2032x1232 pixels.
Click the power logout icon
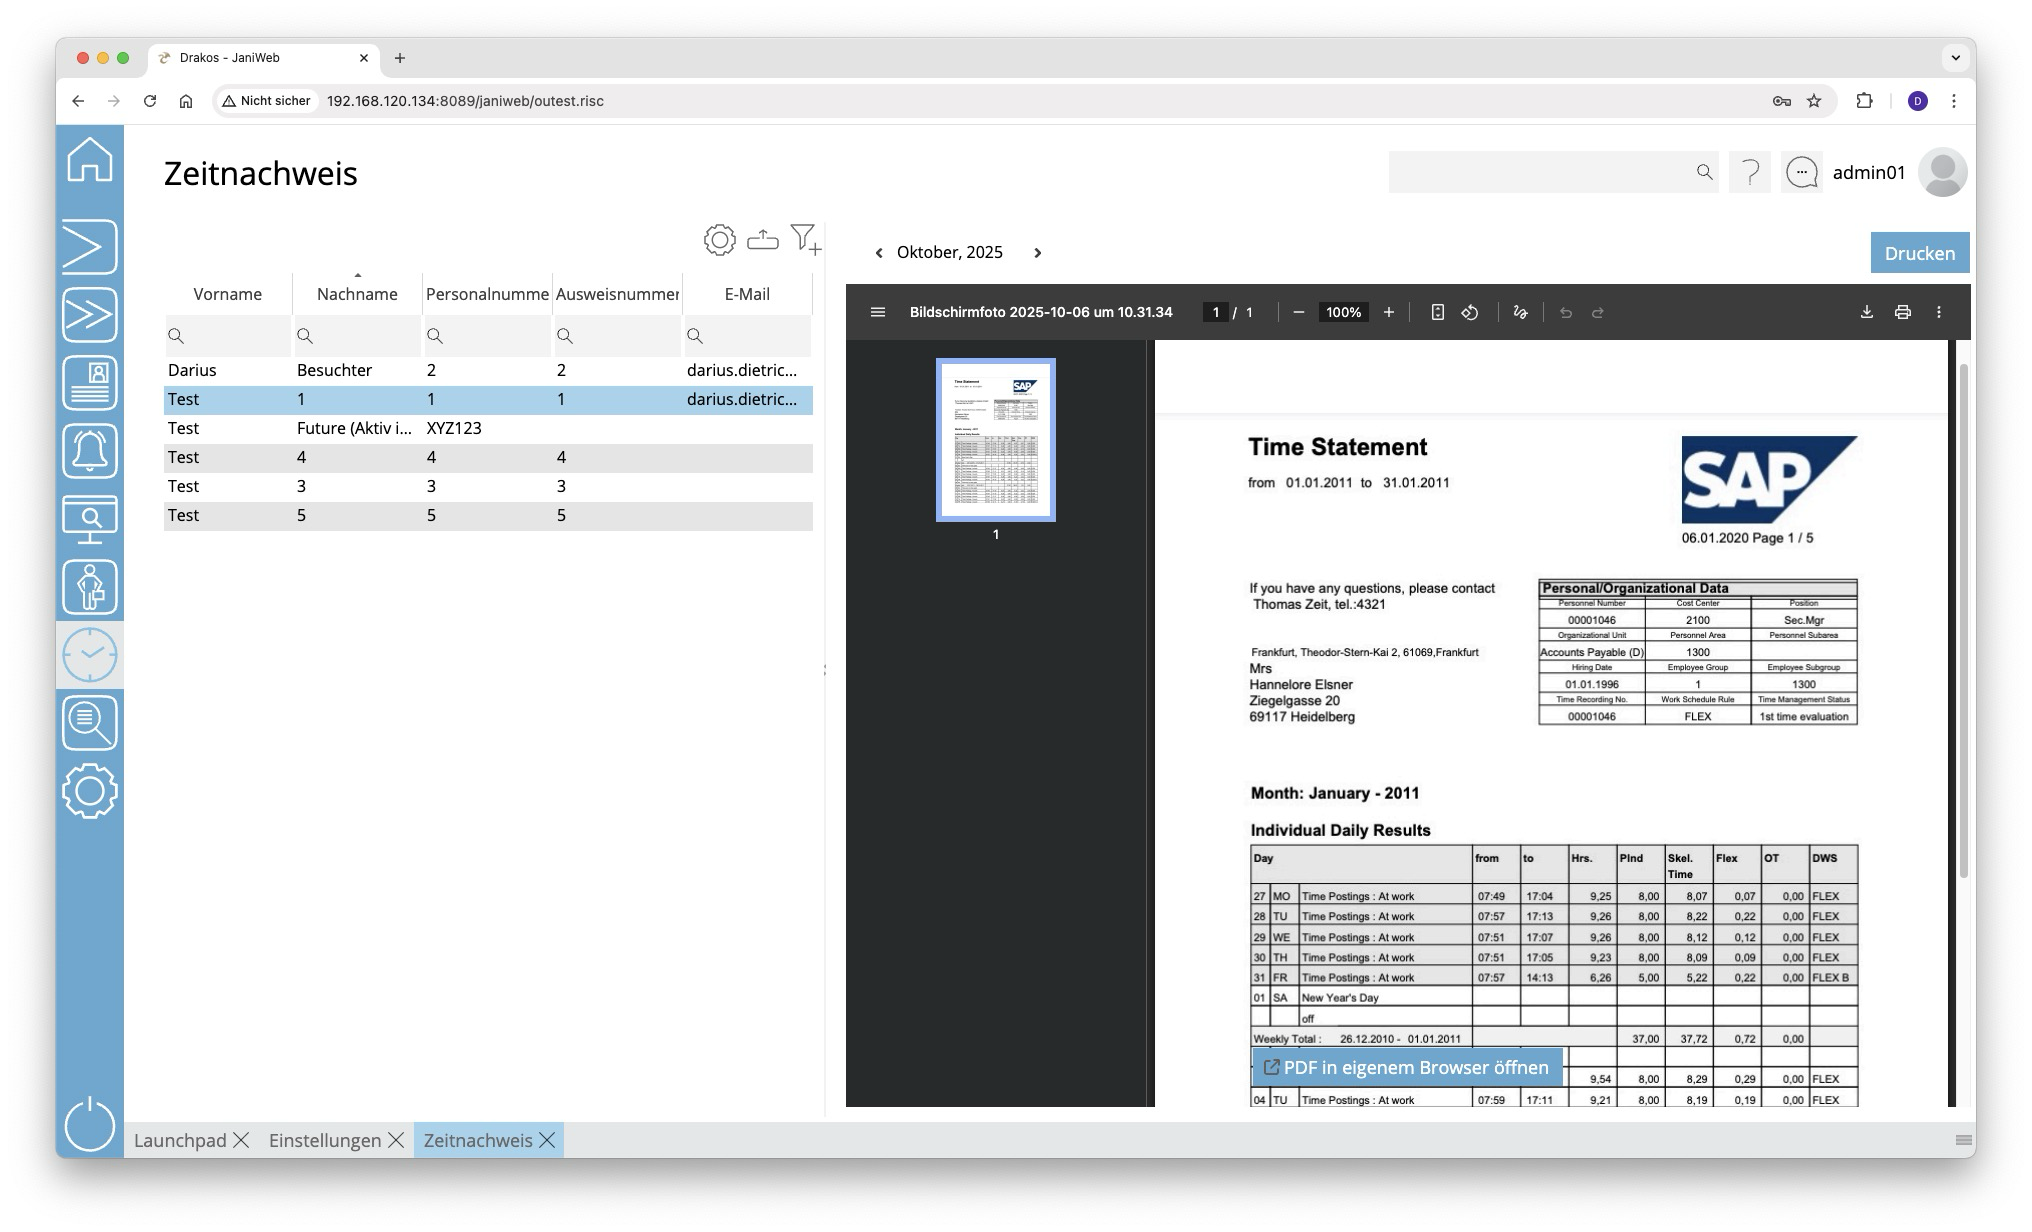(90, 1123)
